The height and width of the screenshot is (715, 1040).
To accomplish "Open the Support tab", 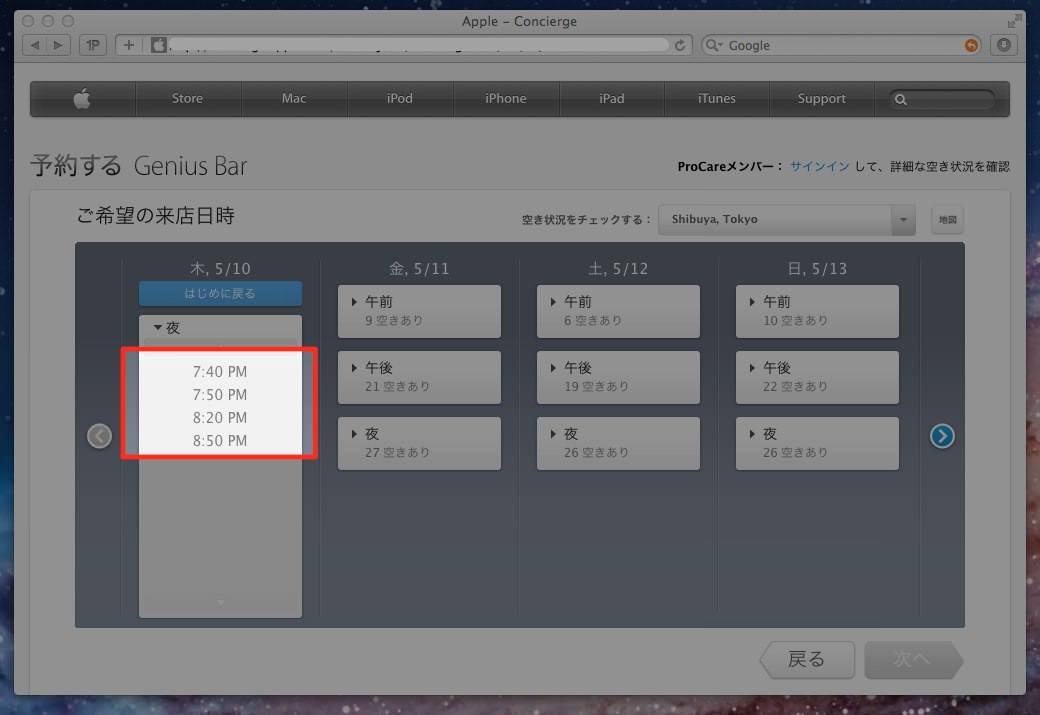I will 821,99.
